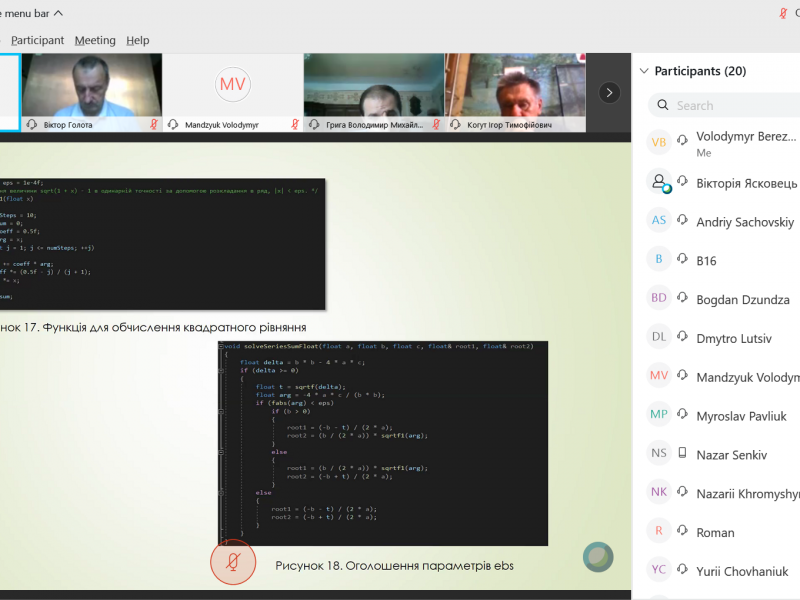Click the host avatar of Вікторія Ясковець
Image resolution: width=800 pixels, height=600 pixels.
pos(659,182)
